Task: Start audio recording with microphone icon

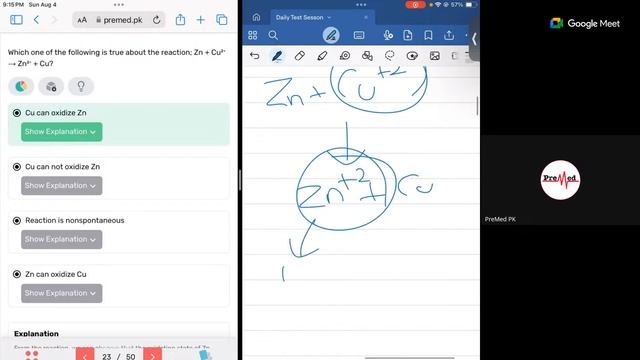Action: (388, 36)
